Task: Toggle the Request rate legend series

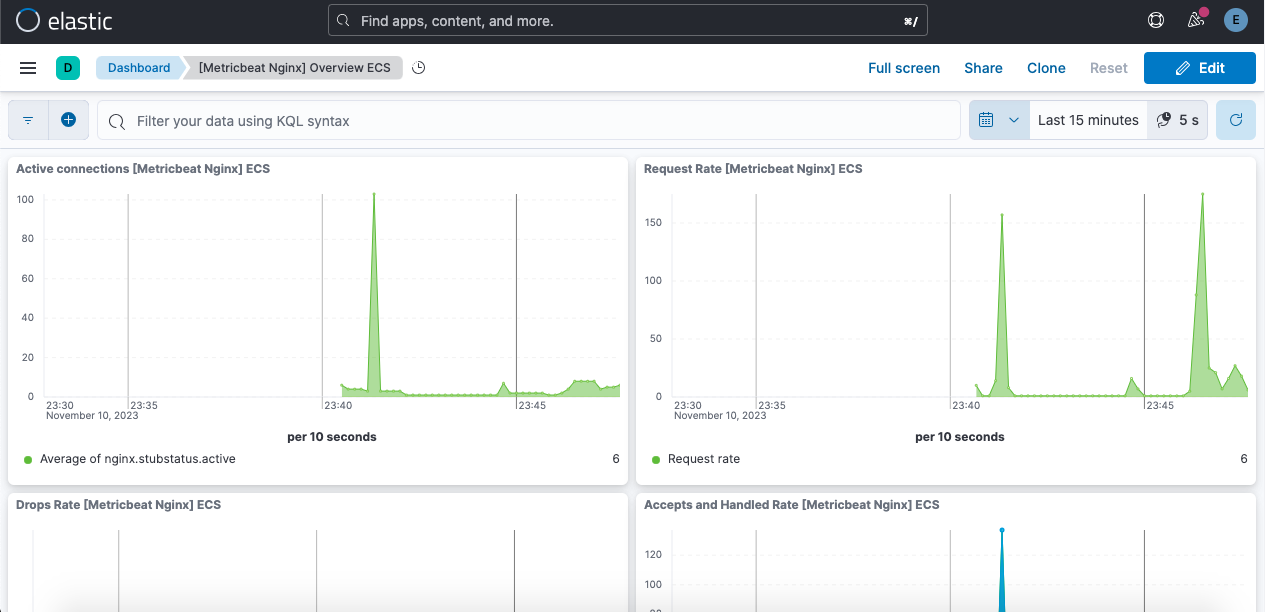Action: pos(703,459)
